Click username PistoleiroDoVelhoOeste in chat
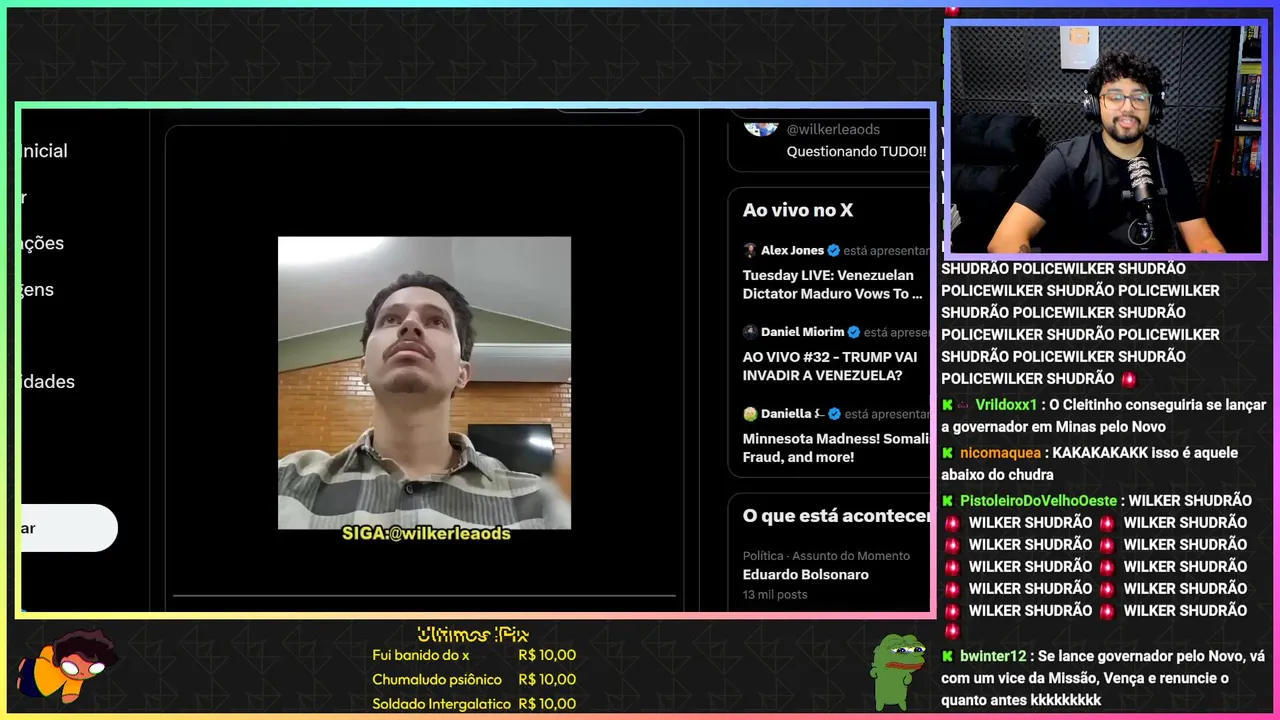This screenshot has width=1280, height=720. point(1038,501)
